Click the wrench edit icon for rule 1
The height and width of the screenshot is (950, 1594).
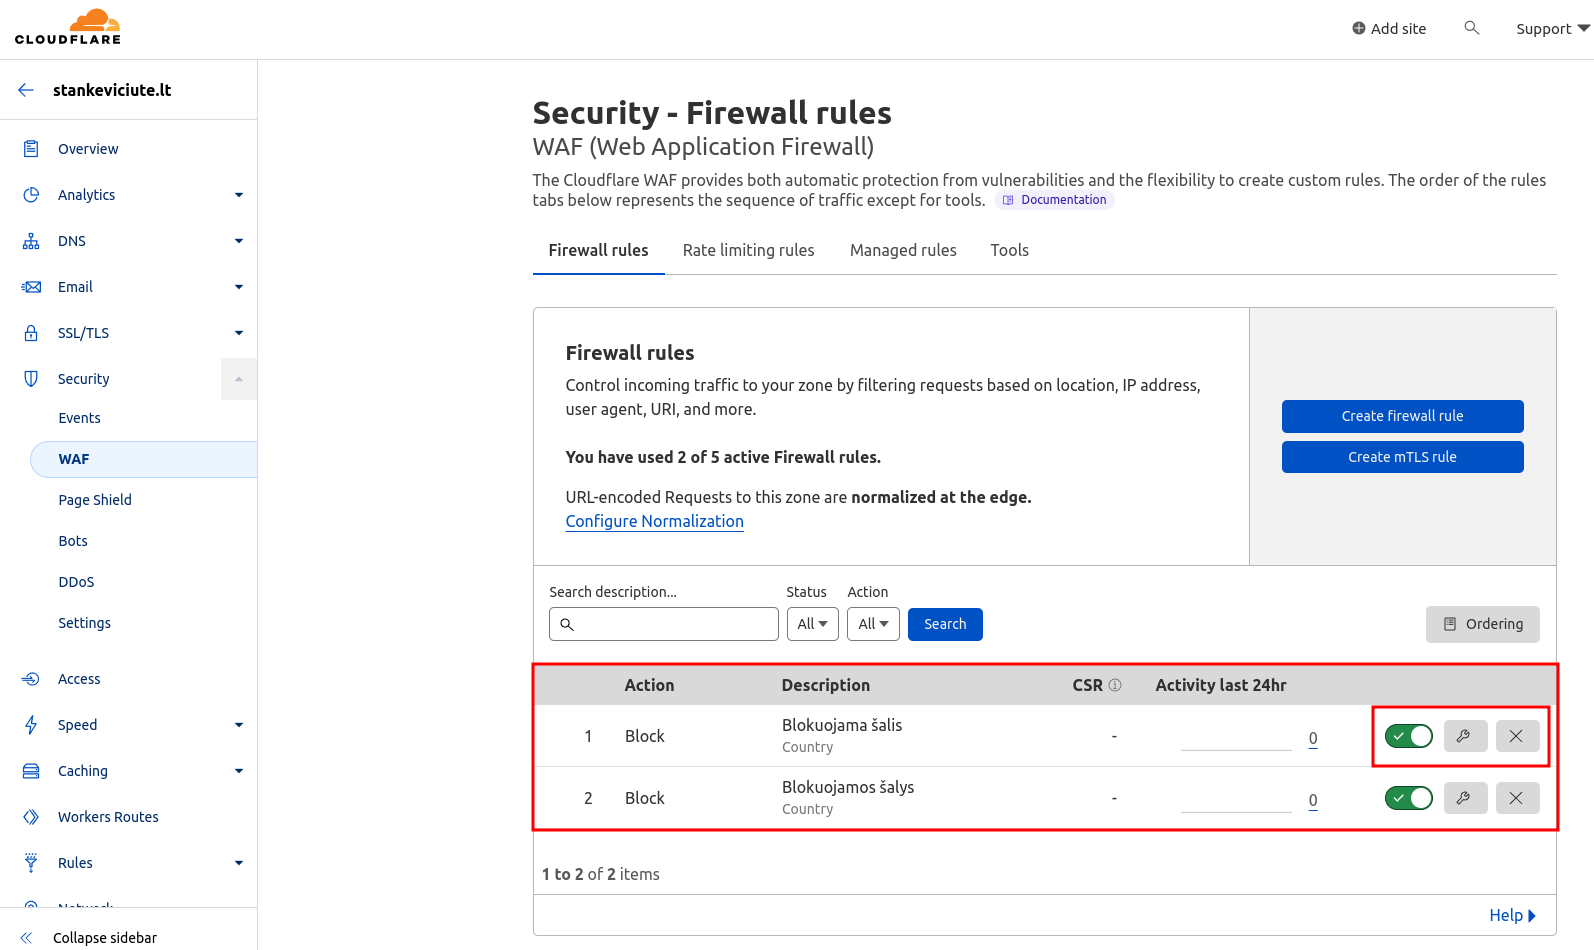tap(1465, 736)
